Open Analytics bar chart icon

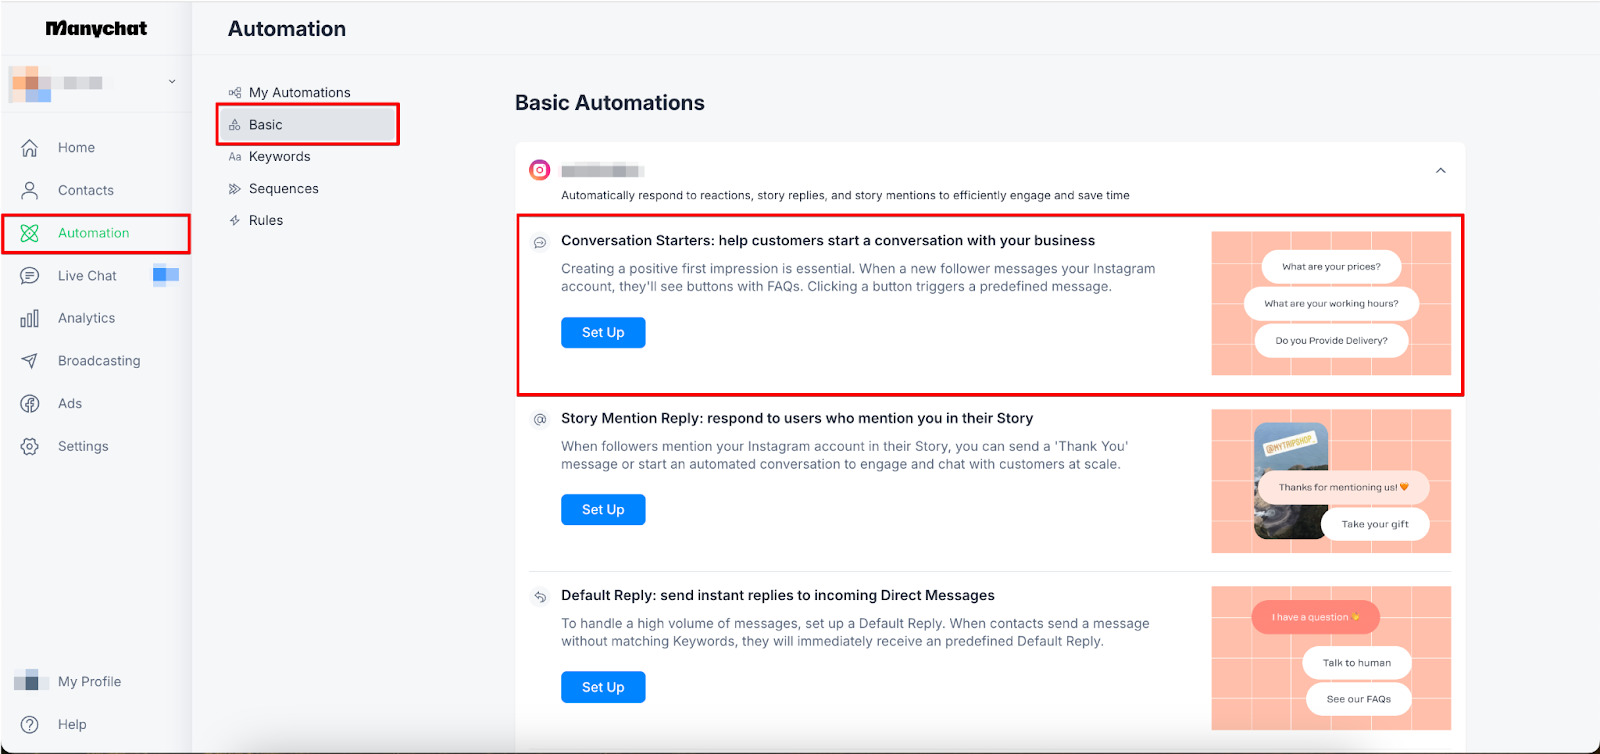pyautogui.click(x=30, y=318)
